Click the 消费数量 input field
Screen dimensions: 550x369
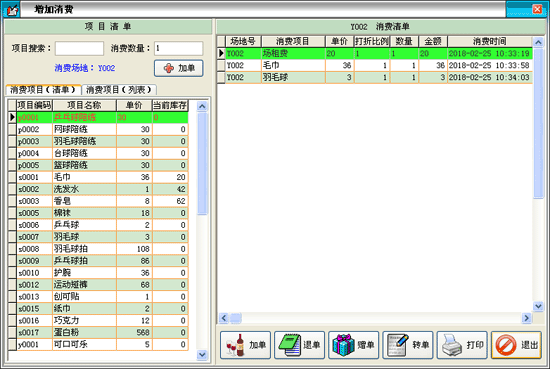point(179,48)
